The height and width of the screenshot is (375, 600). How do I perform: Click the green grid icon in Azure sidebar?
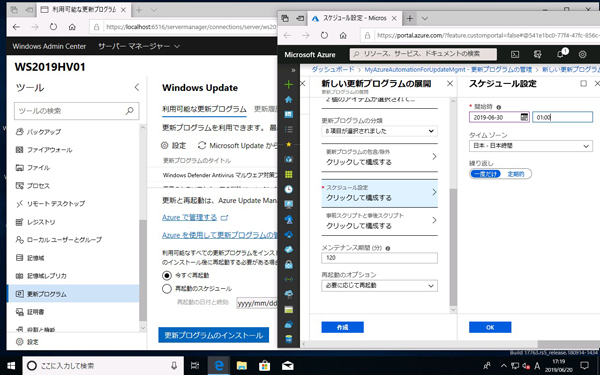tap(289, 174)
